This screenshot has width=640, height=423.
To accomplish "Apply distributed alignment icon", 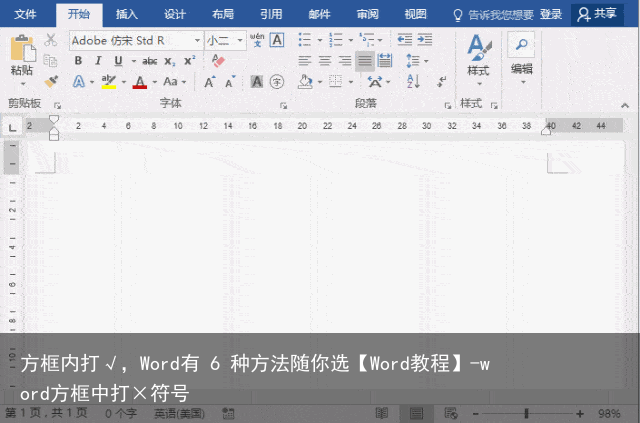I will point(384,61).
